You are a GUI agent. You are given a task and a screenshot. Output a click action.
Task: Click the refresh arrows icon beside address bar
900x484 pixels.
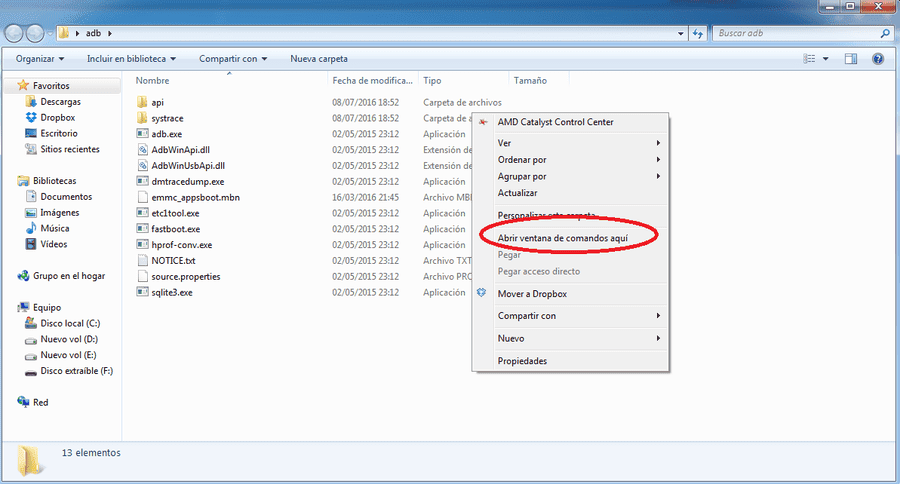point(698,33)
